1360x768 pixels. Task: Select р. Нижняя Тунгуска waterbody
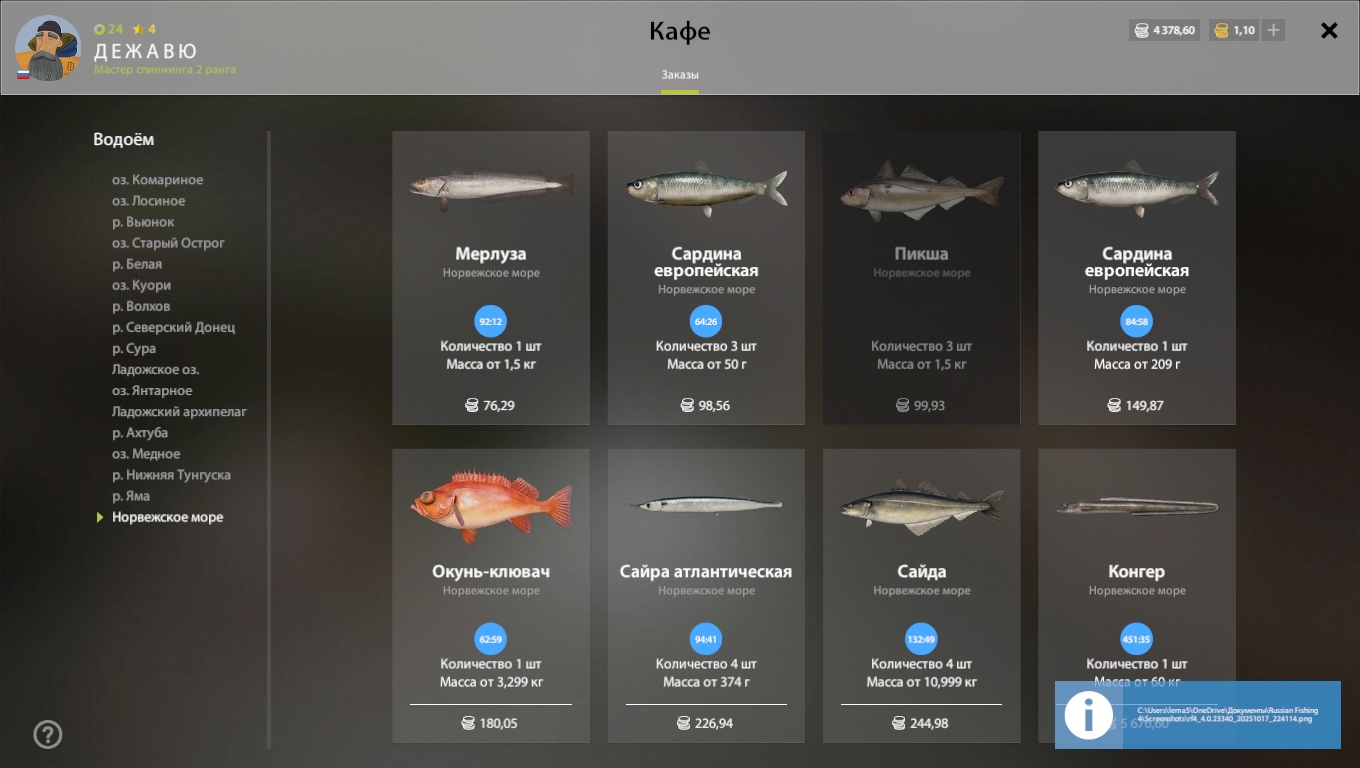tap(171, 475)
